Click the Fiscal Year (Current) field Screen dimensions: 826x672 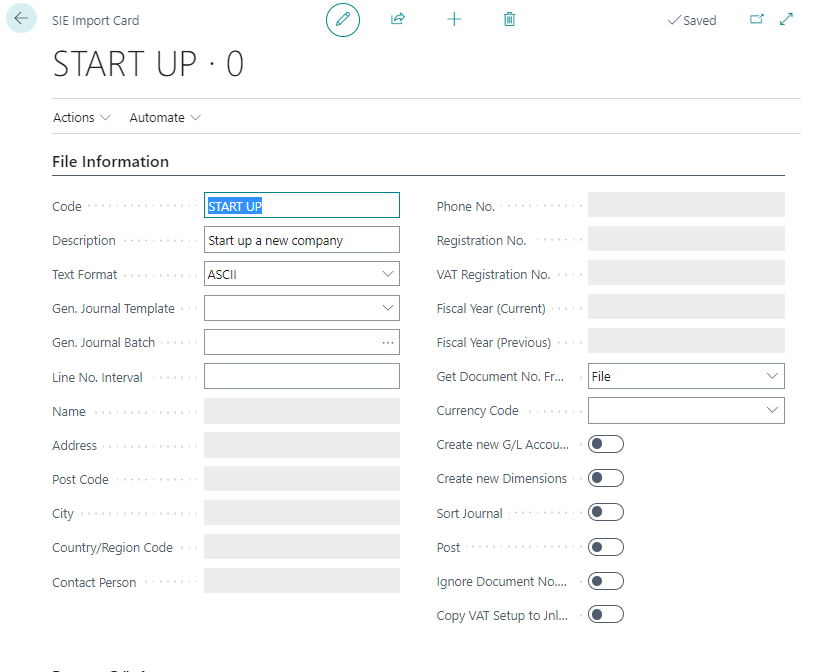coord(686,307)
